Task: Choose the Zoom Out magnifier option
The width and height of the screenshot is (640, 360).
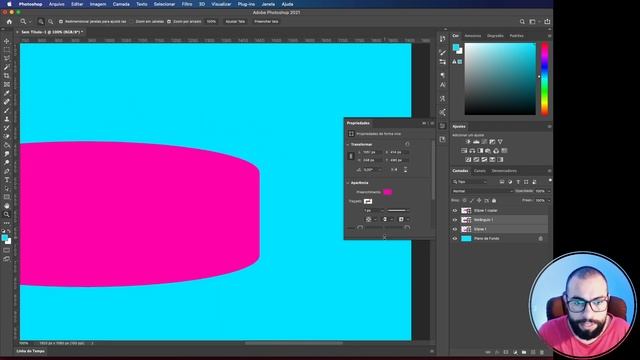Action: [x=51, y=22]
